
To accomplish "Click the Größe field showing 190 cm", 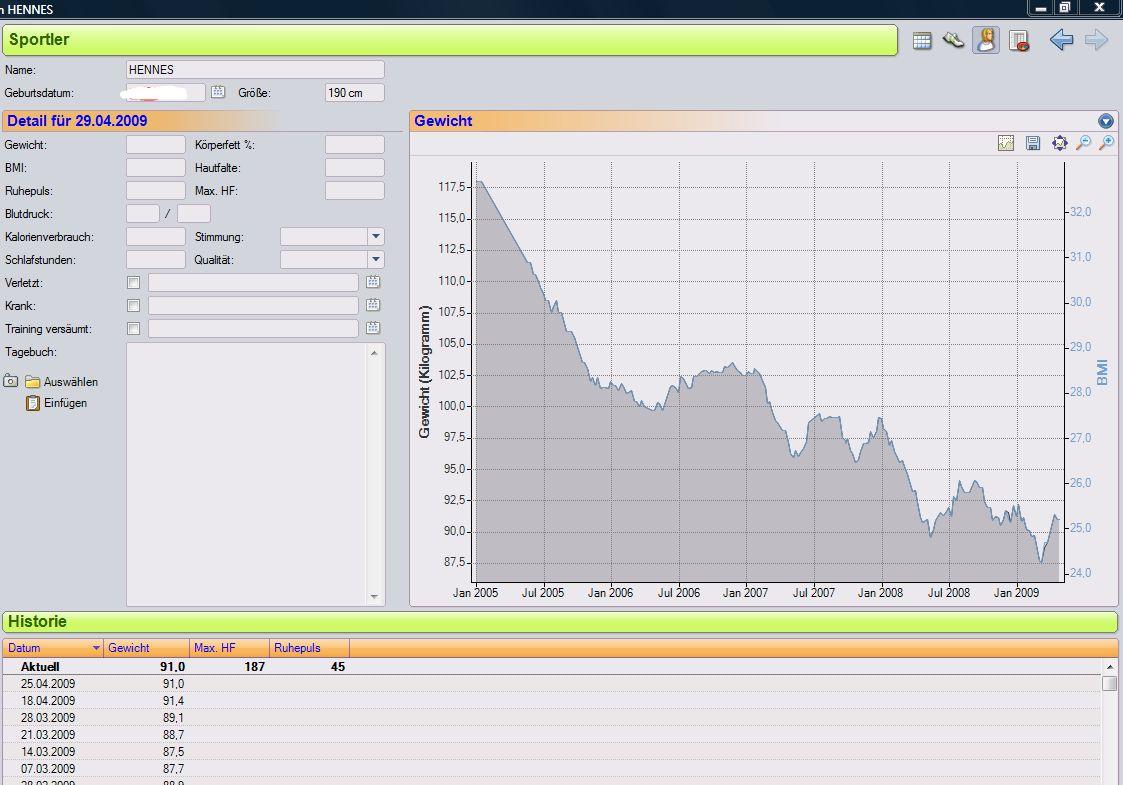I will coord(355,92).
